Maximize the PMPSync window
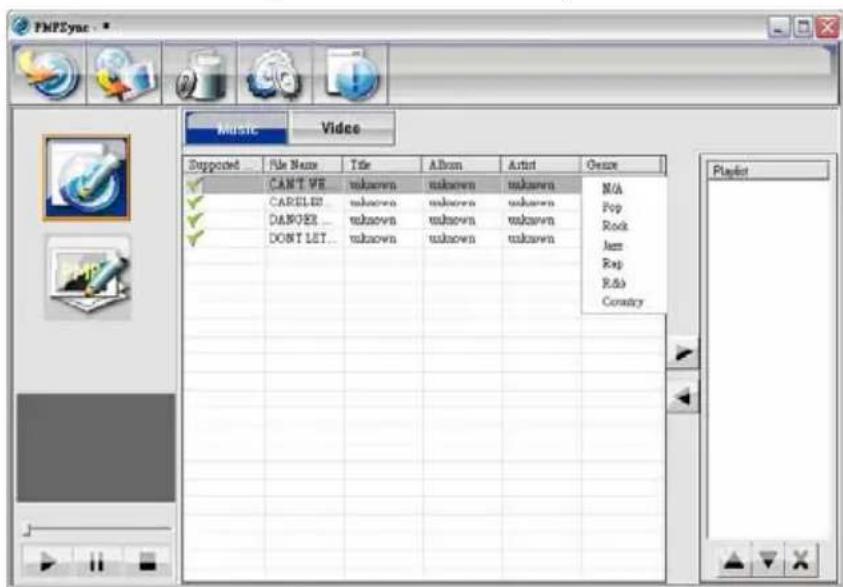Screen dimensions: 843x587 tap(803, 27)
